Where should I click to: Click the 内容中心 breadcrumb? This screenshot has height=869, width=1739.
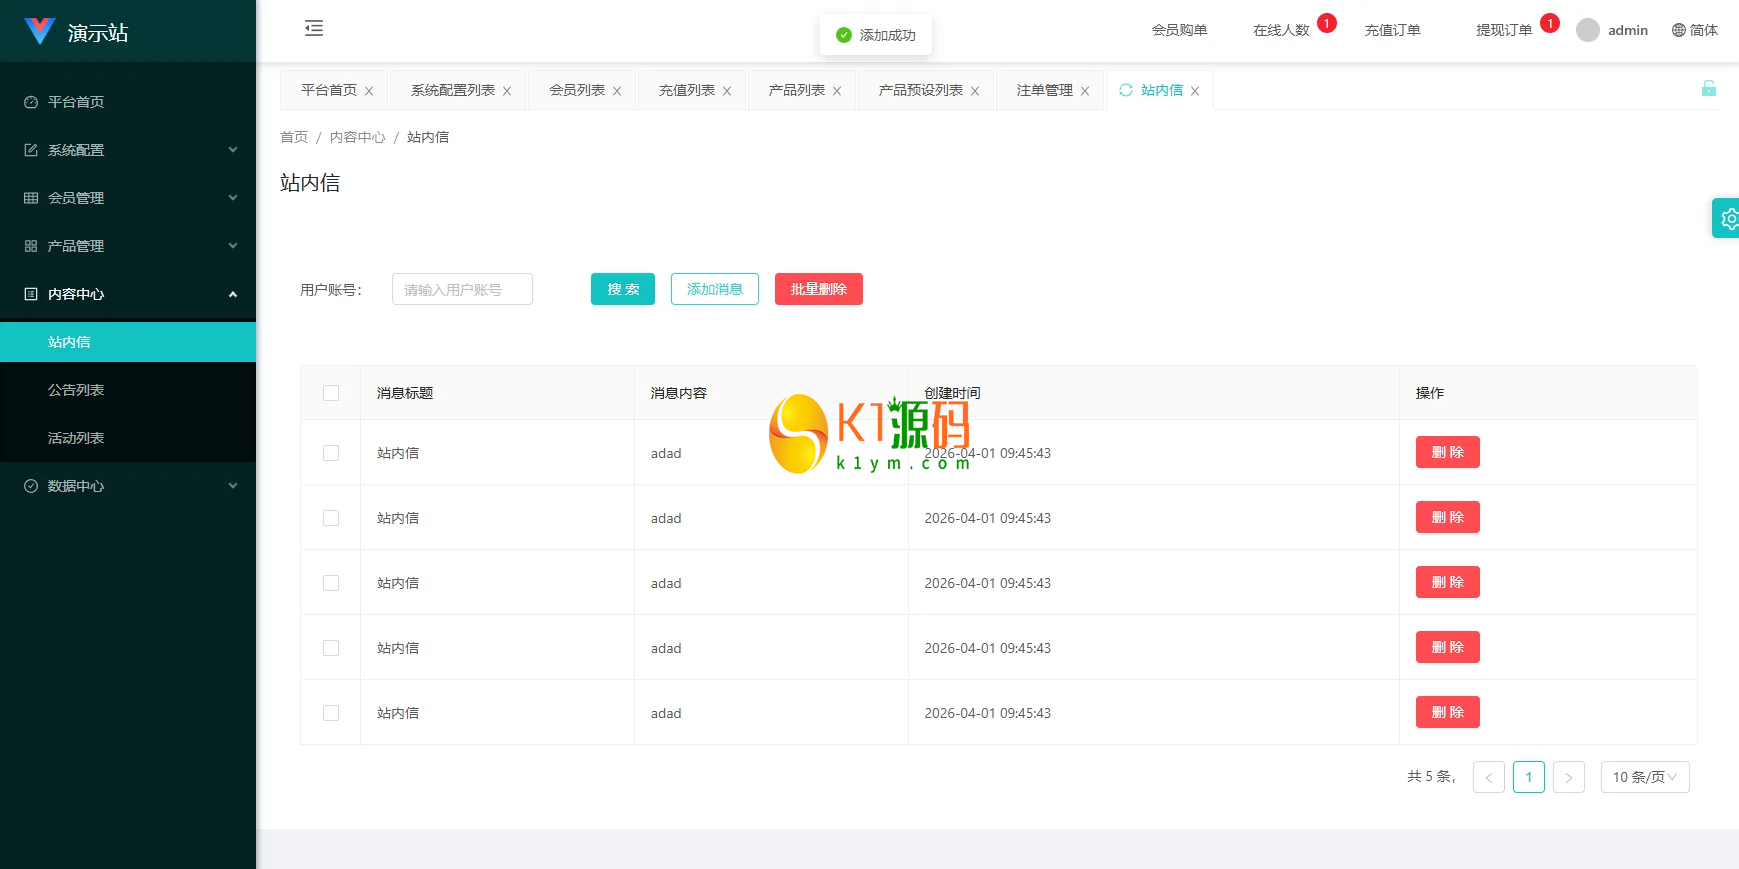pos(358,137)
